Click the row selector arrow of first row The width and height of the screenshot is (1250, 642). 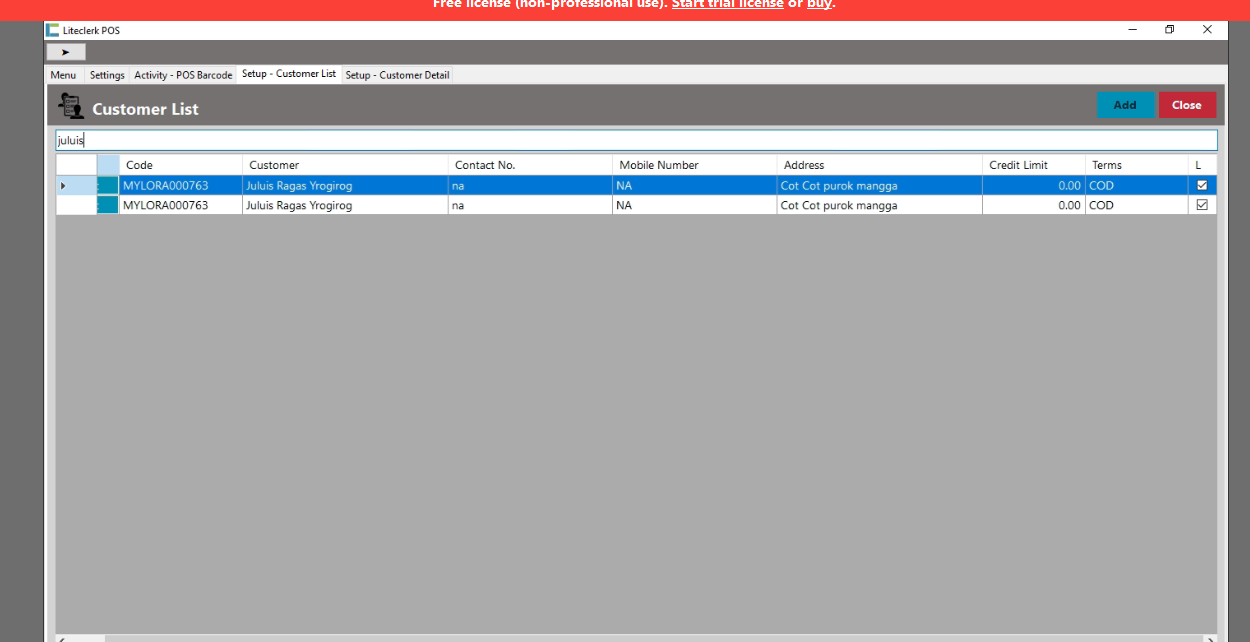(x=63, y=186)
